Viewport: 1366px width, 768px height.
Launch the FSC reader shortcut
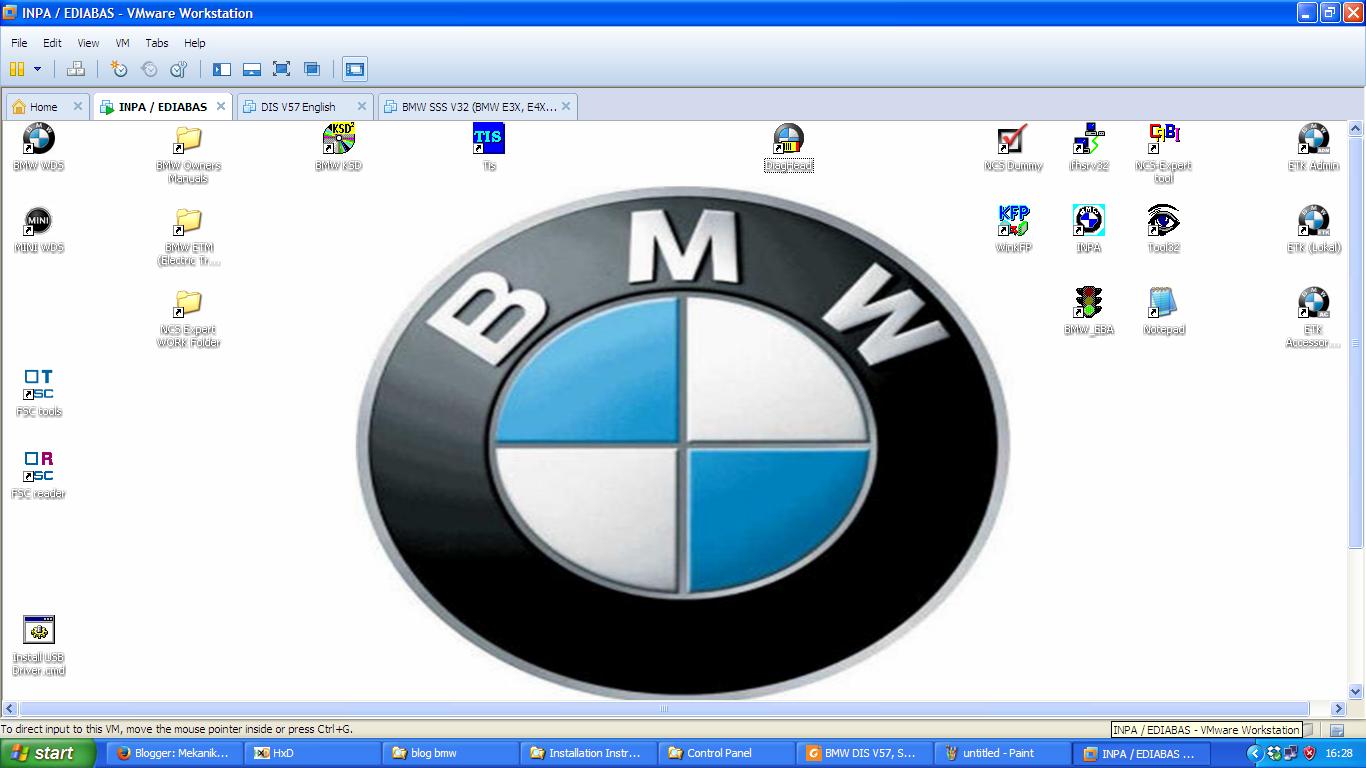click(38, 475)
